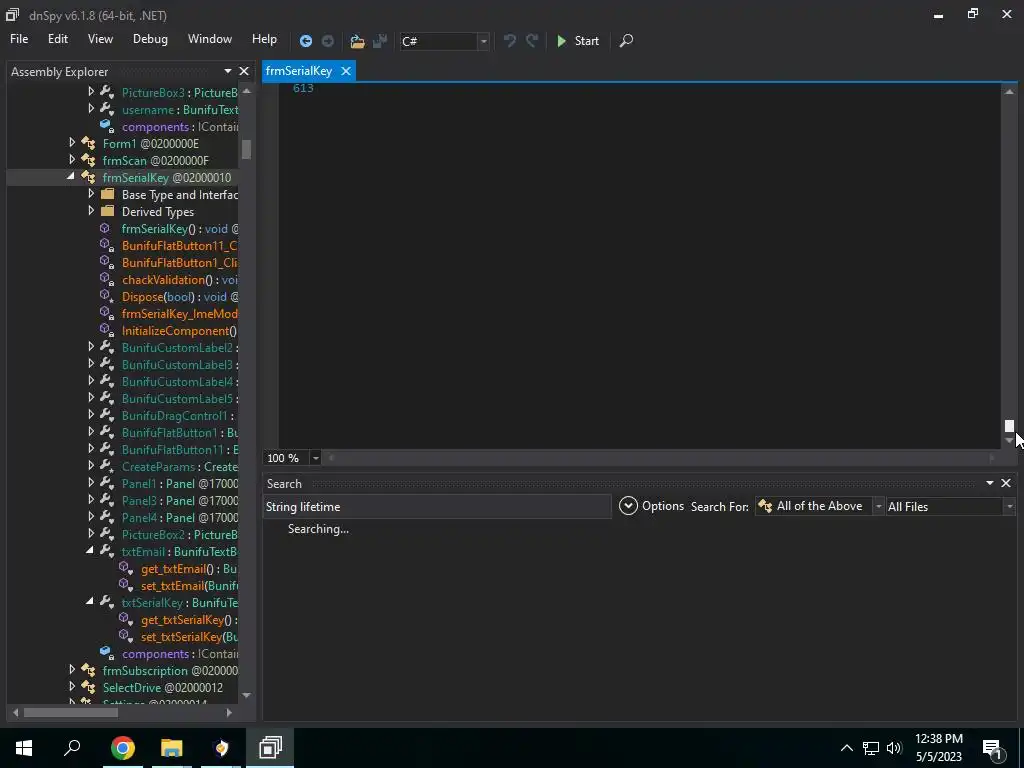Open Assembly Explorer panel options dropdown

[228, 71]
